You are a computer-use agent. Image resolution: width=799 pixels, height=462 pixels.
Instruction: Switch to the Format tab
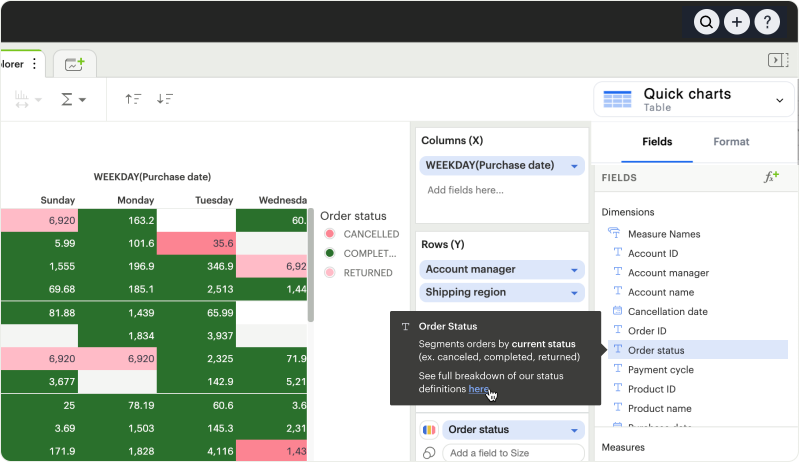(731, 142)
